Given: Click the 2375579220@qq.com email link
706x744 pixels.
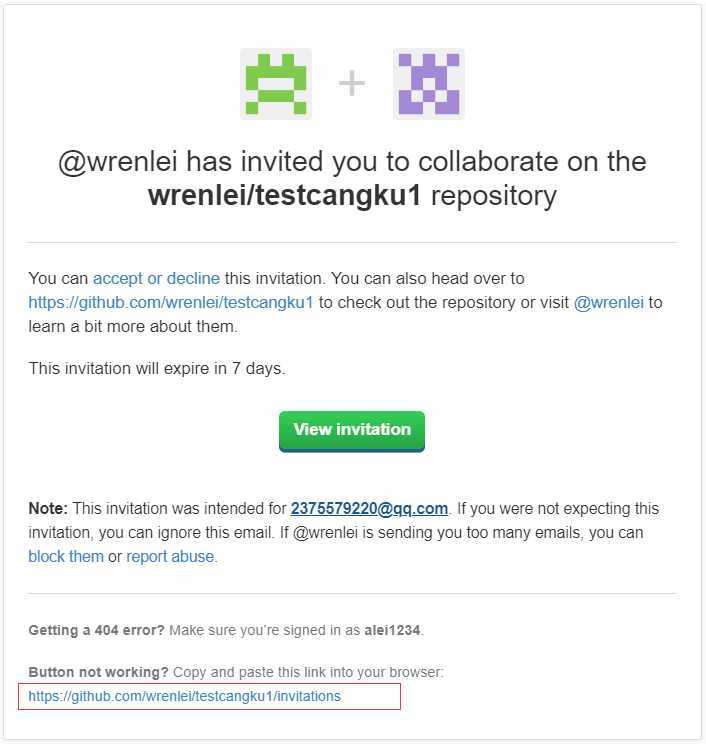Looking at the screenshot, I should [369, 508].
